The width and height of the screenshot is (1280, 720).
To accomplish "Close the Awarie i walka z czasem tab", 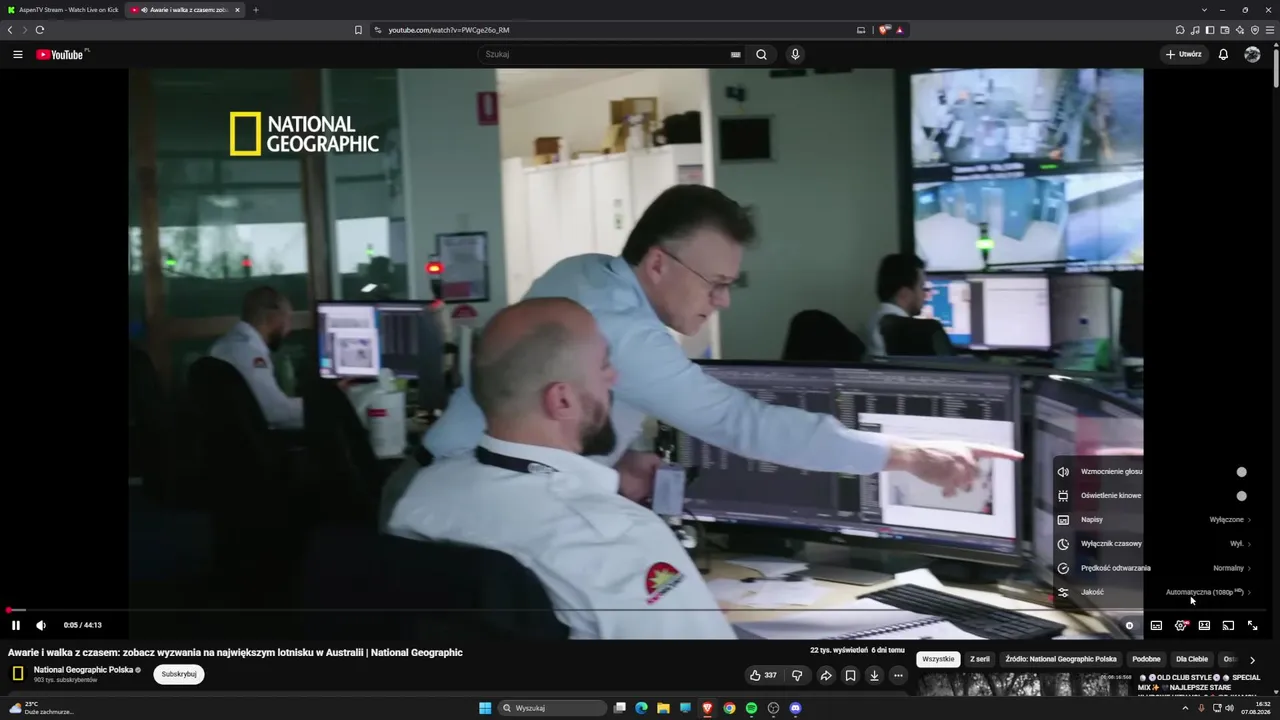I will pyautogui.click(x=237, y=10).
